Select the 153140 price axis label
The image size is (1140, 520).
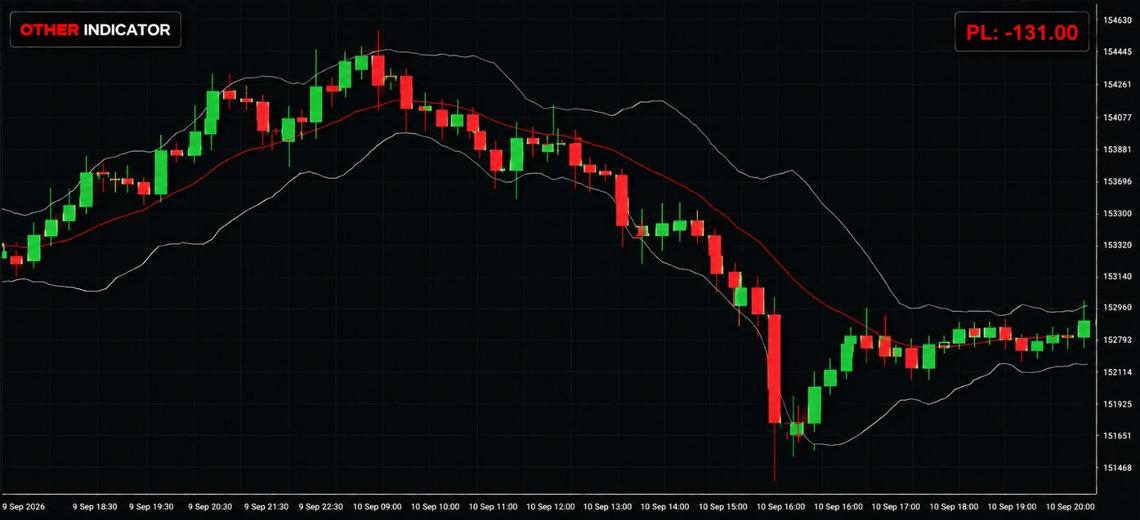pos(1118,277)
